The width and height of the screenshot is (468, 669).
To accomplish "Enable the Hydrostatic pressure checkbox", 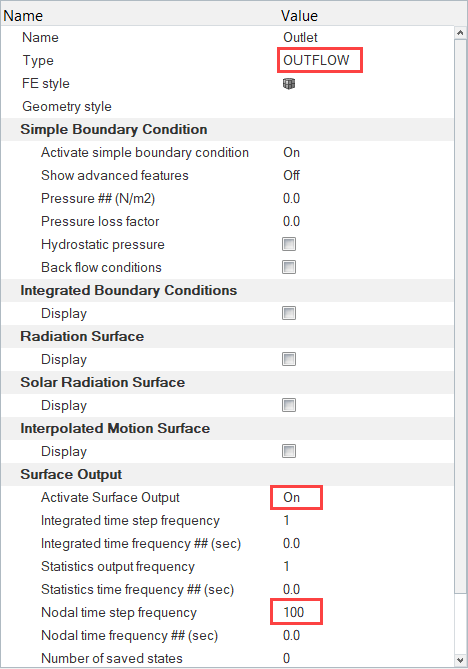I will coord(289,244).
